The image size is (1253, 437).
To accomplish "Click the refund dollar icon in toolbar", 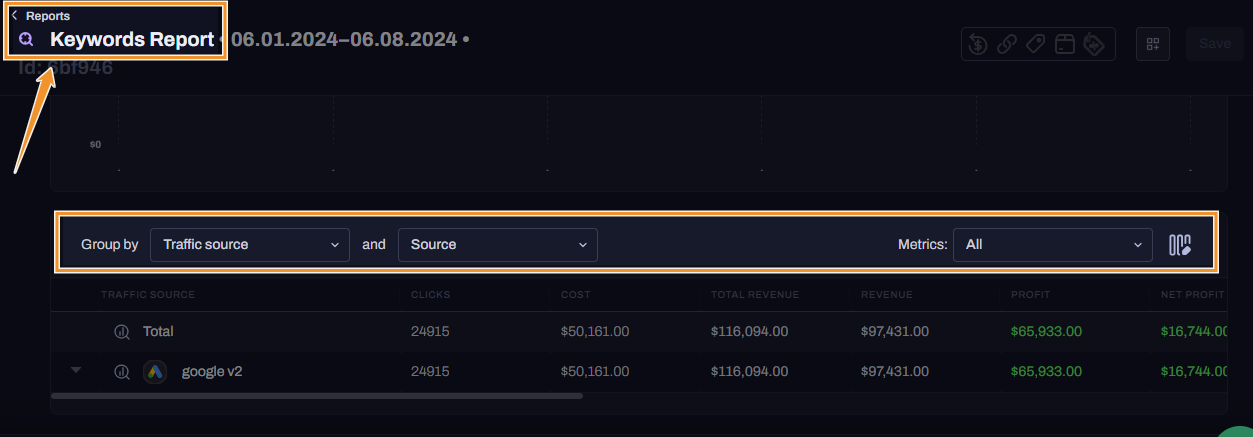I will (x=978, y=44).
